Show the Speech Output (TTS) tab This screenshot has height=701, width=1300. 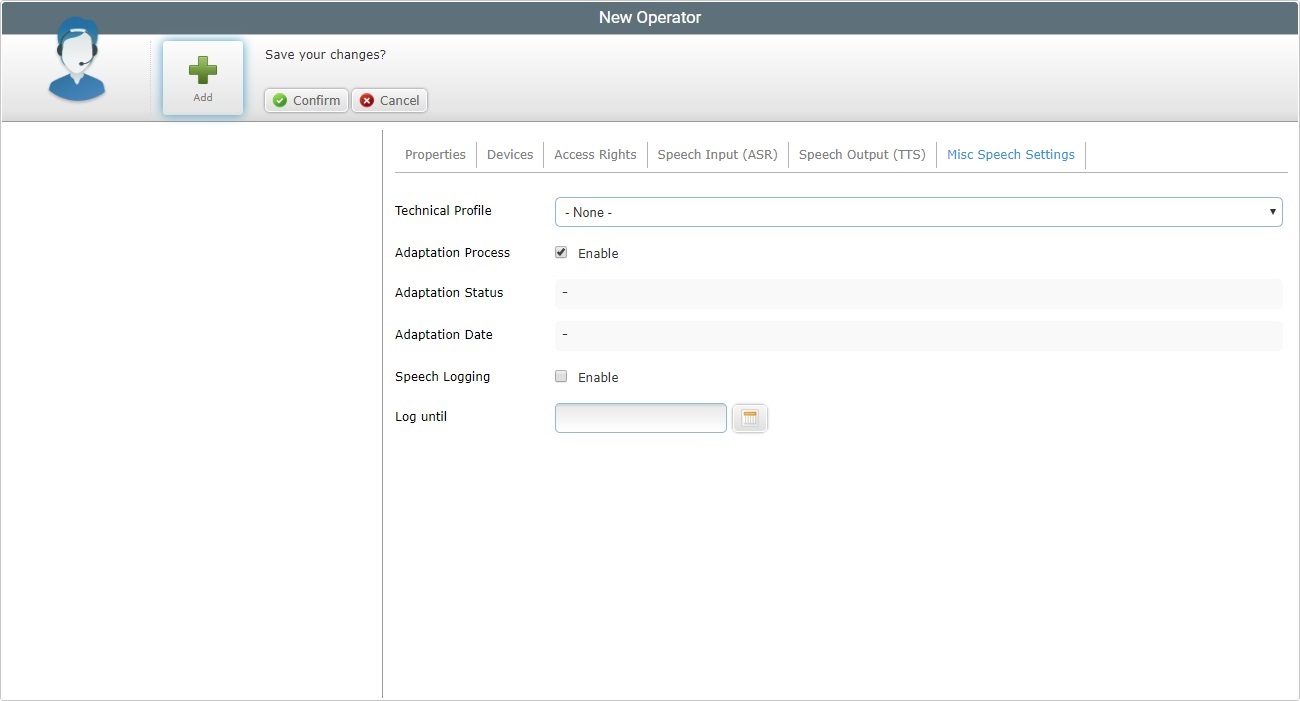coord(862,155)
